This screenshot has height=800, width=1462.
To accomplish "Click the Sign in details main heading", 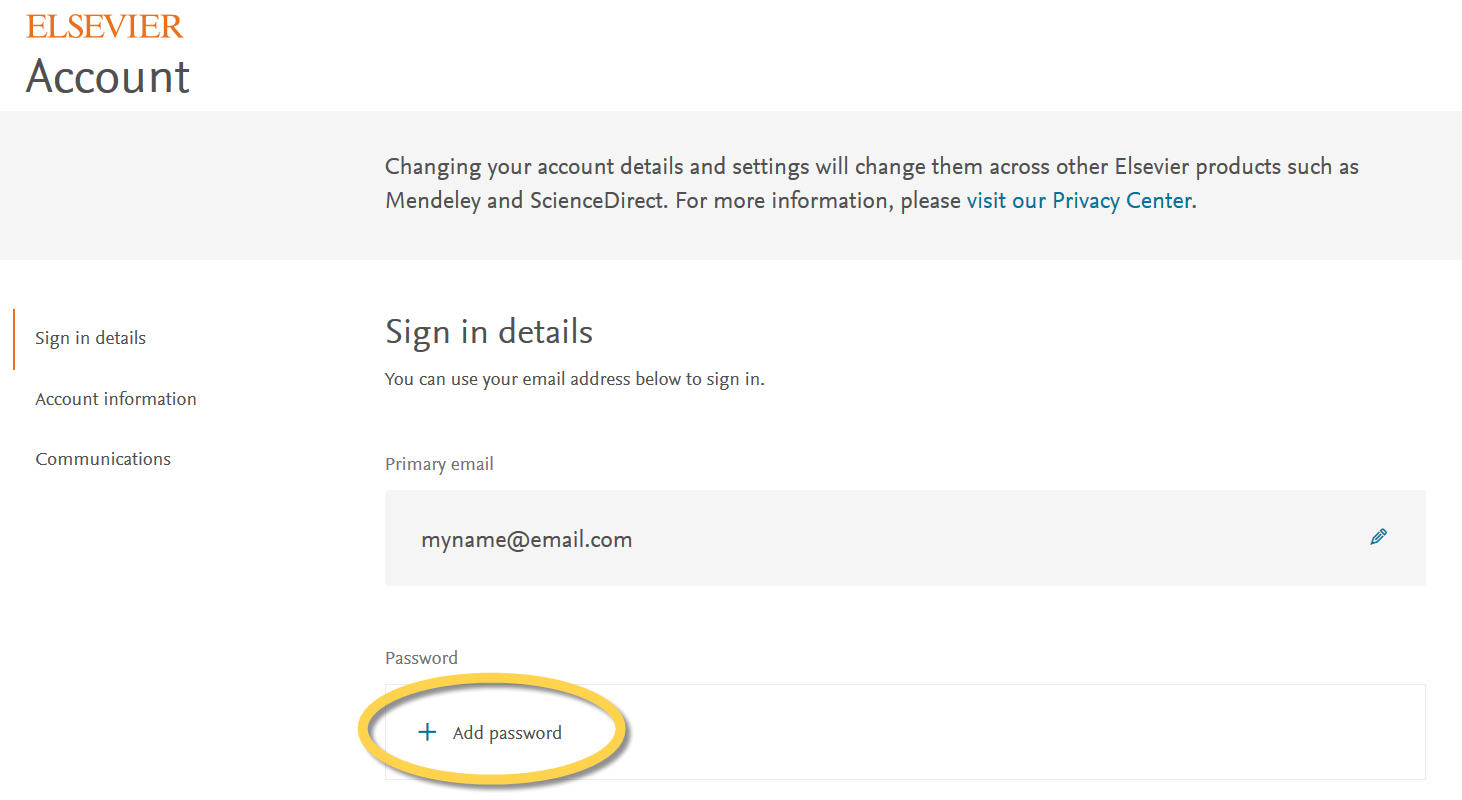I will click(x=488, y=332).
